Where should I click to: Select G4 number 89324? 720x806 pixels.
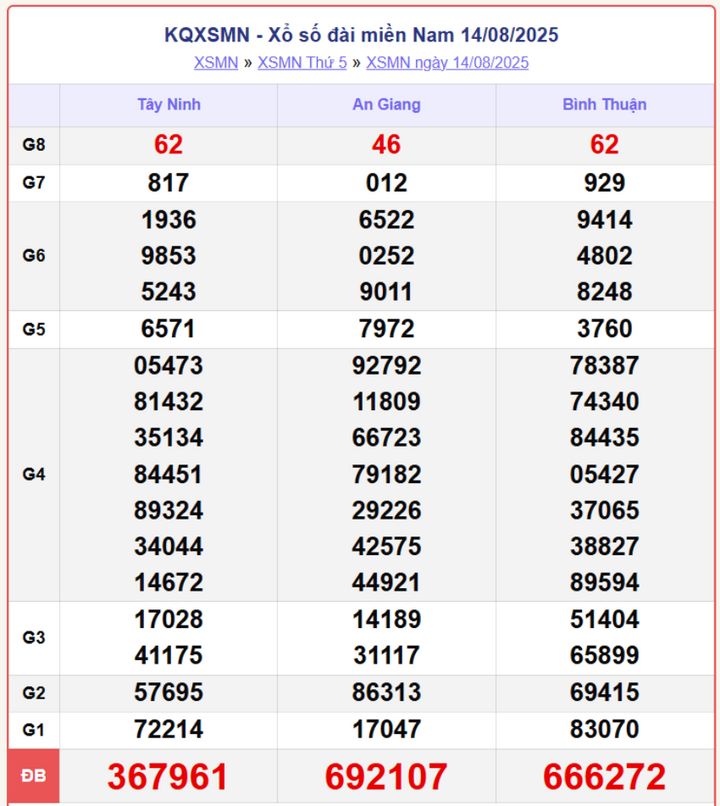(169, 510)
